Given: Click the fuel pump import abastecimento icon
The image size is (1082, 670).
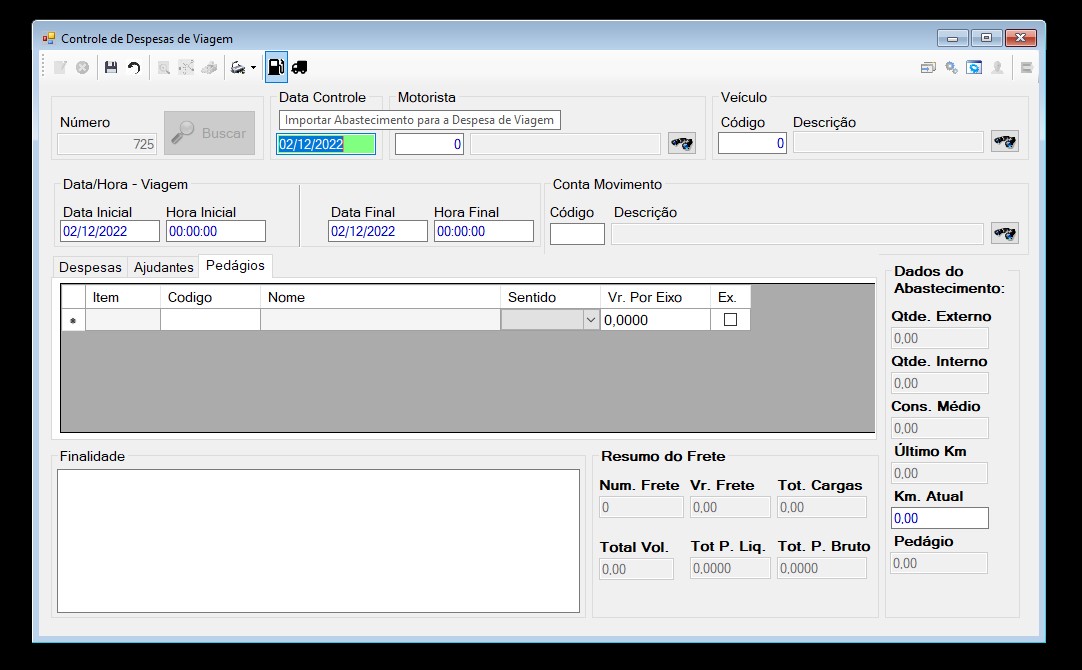Looking at the screenshot, I should coord(276,67).
